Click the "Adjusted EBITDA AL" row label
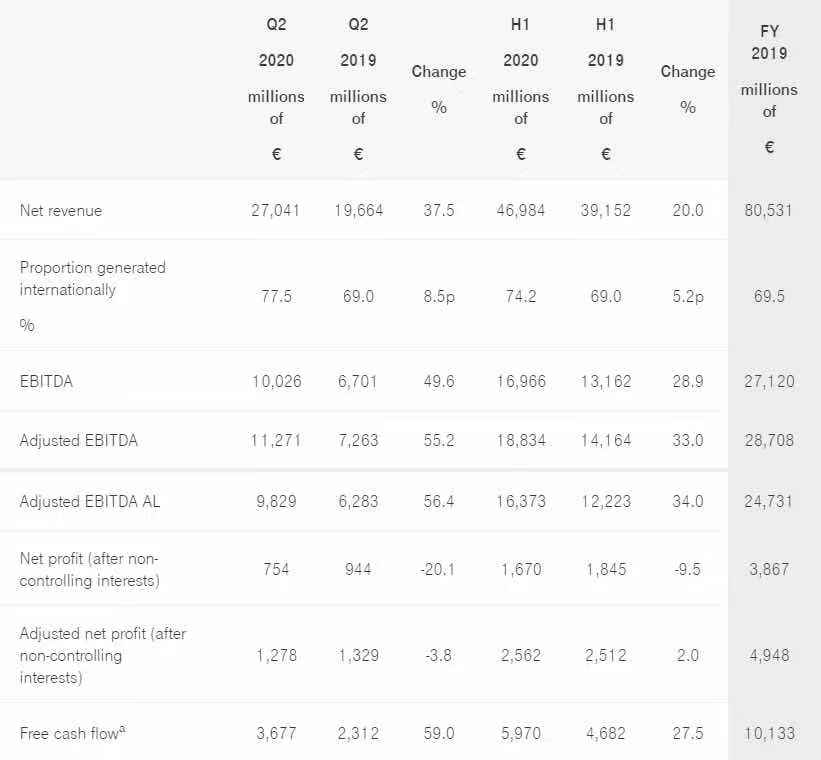This screenshot has width=821, height=760. (90, 501)
